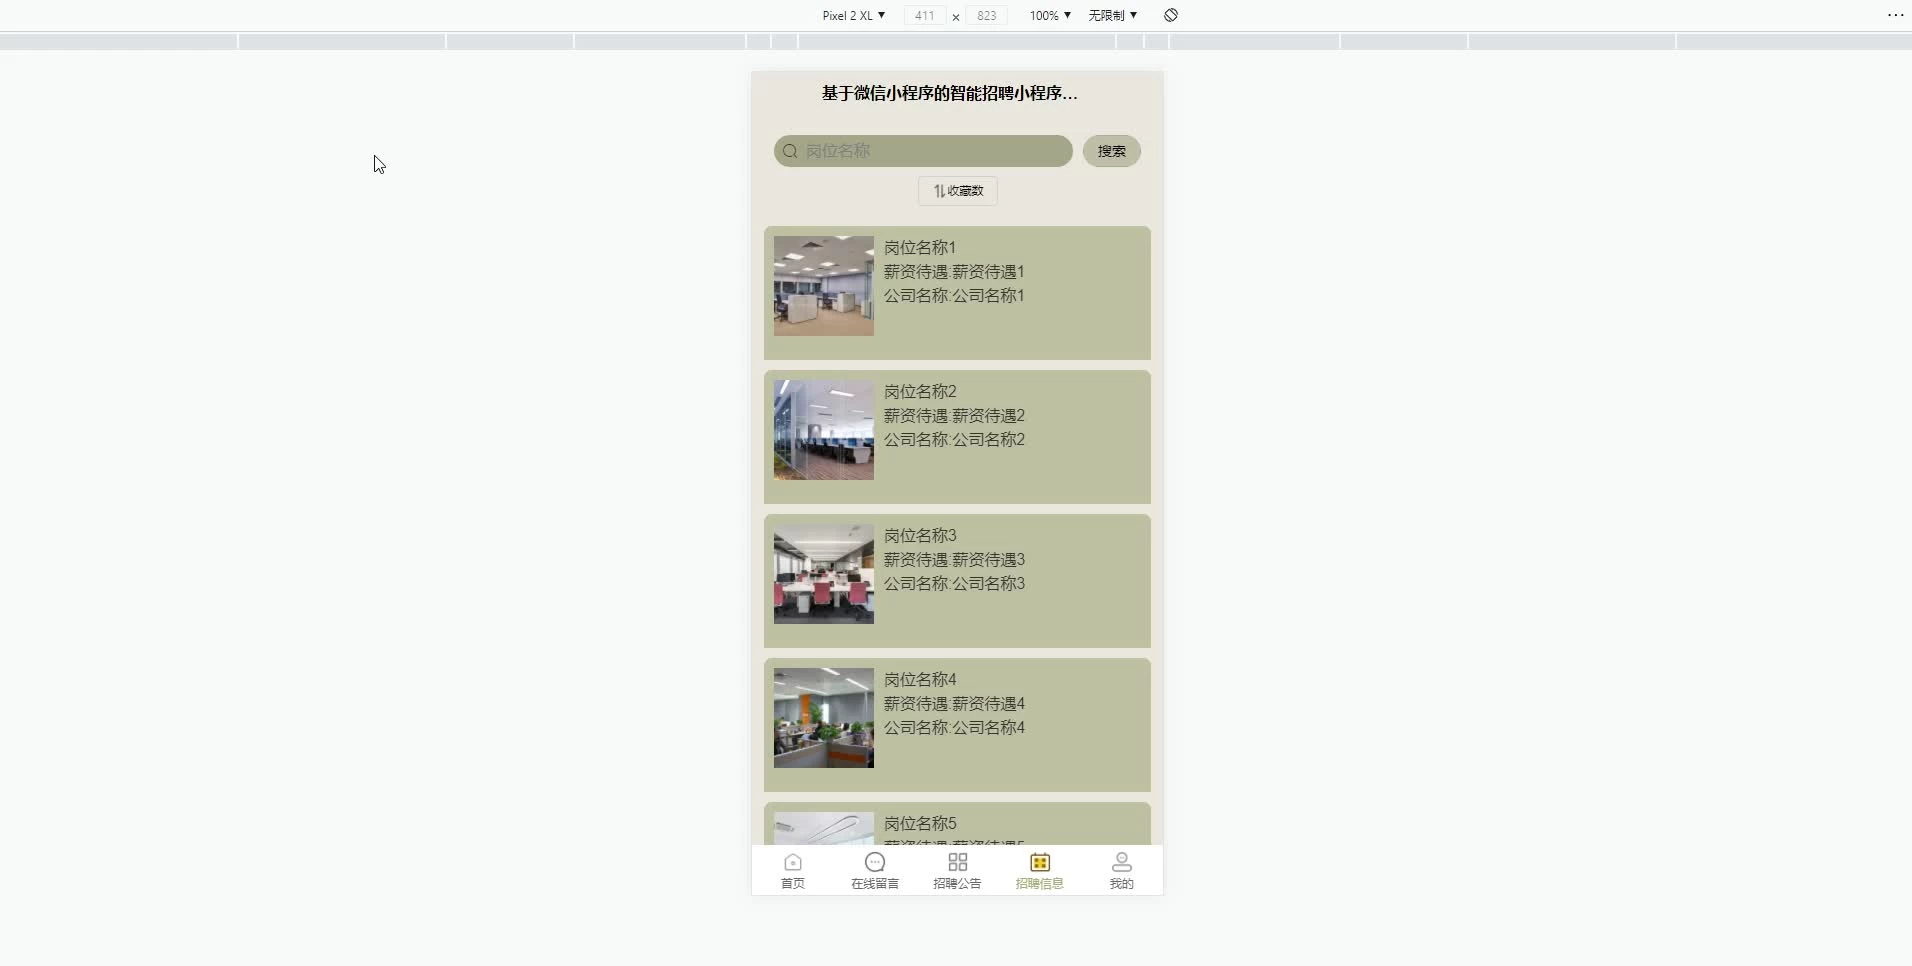Tap the recruitment announcement grid icon
Image resolution: width=1912 pixels, height=966 pixels.
957,862
